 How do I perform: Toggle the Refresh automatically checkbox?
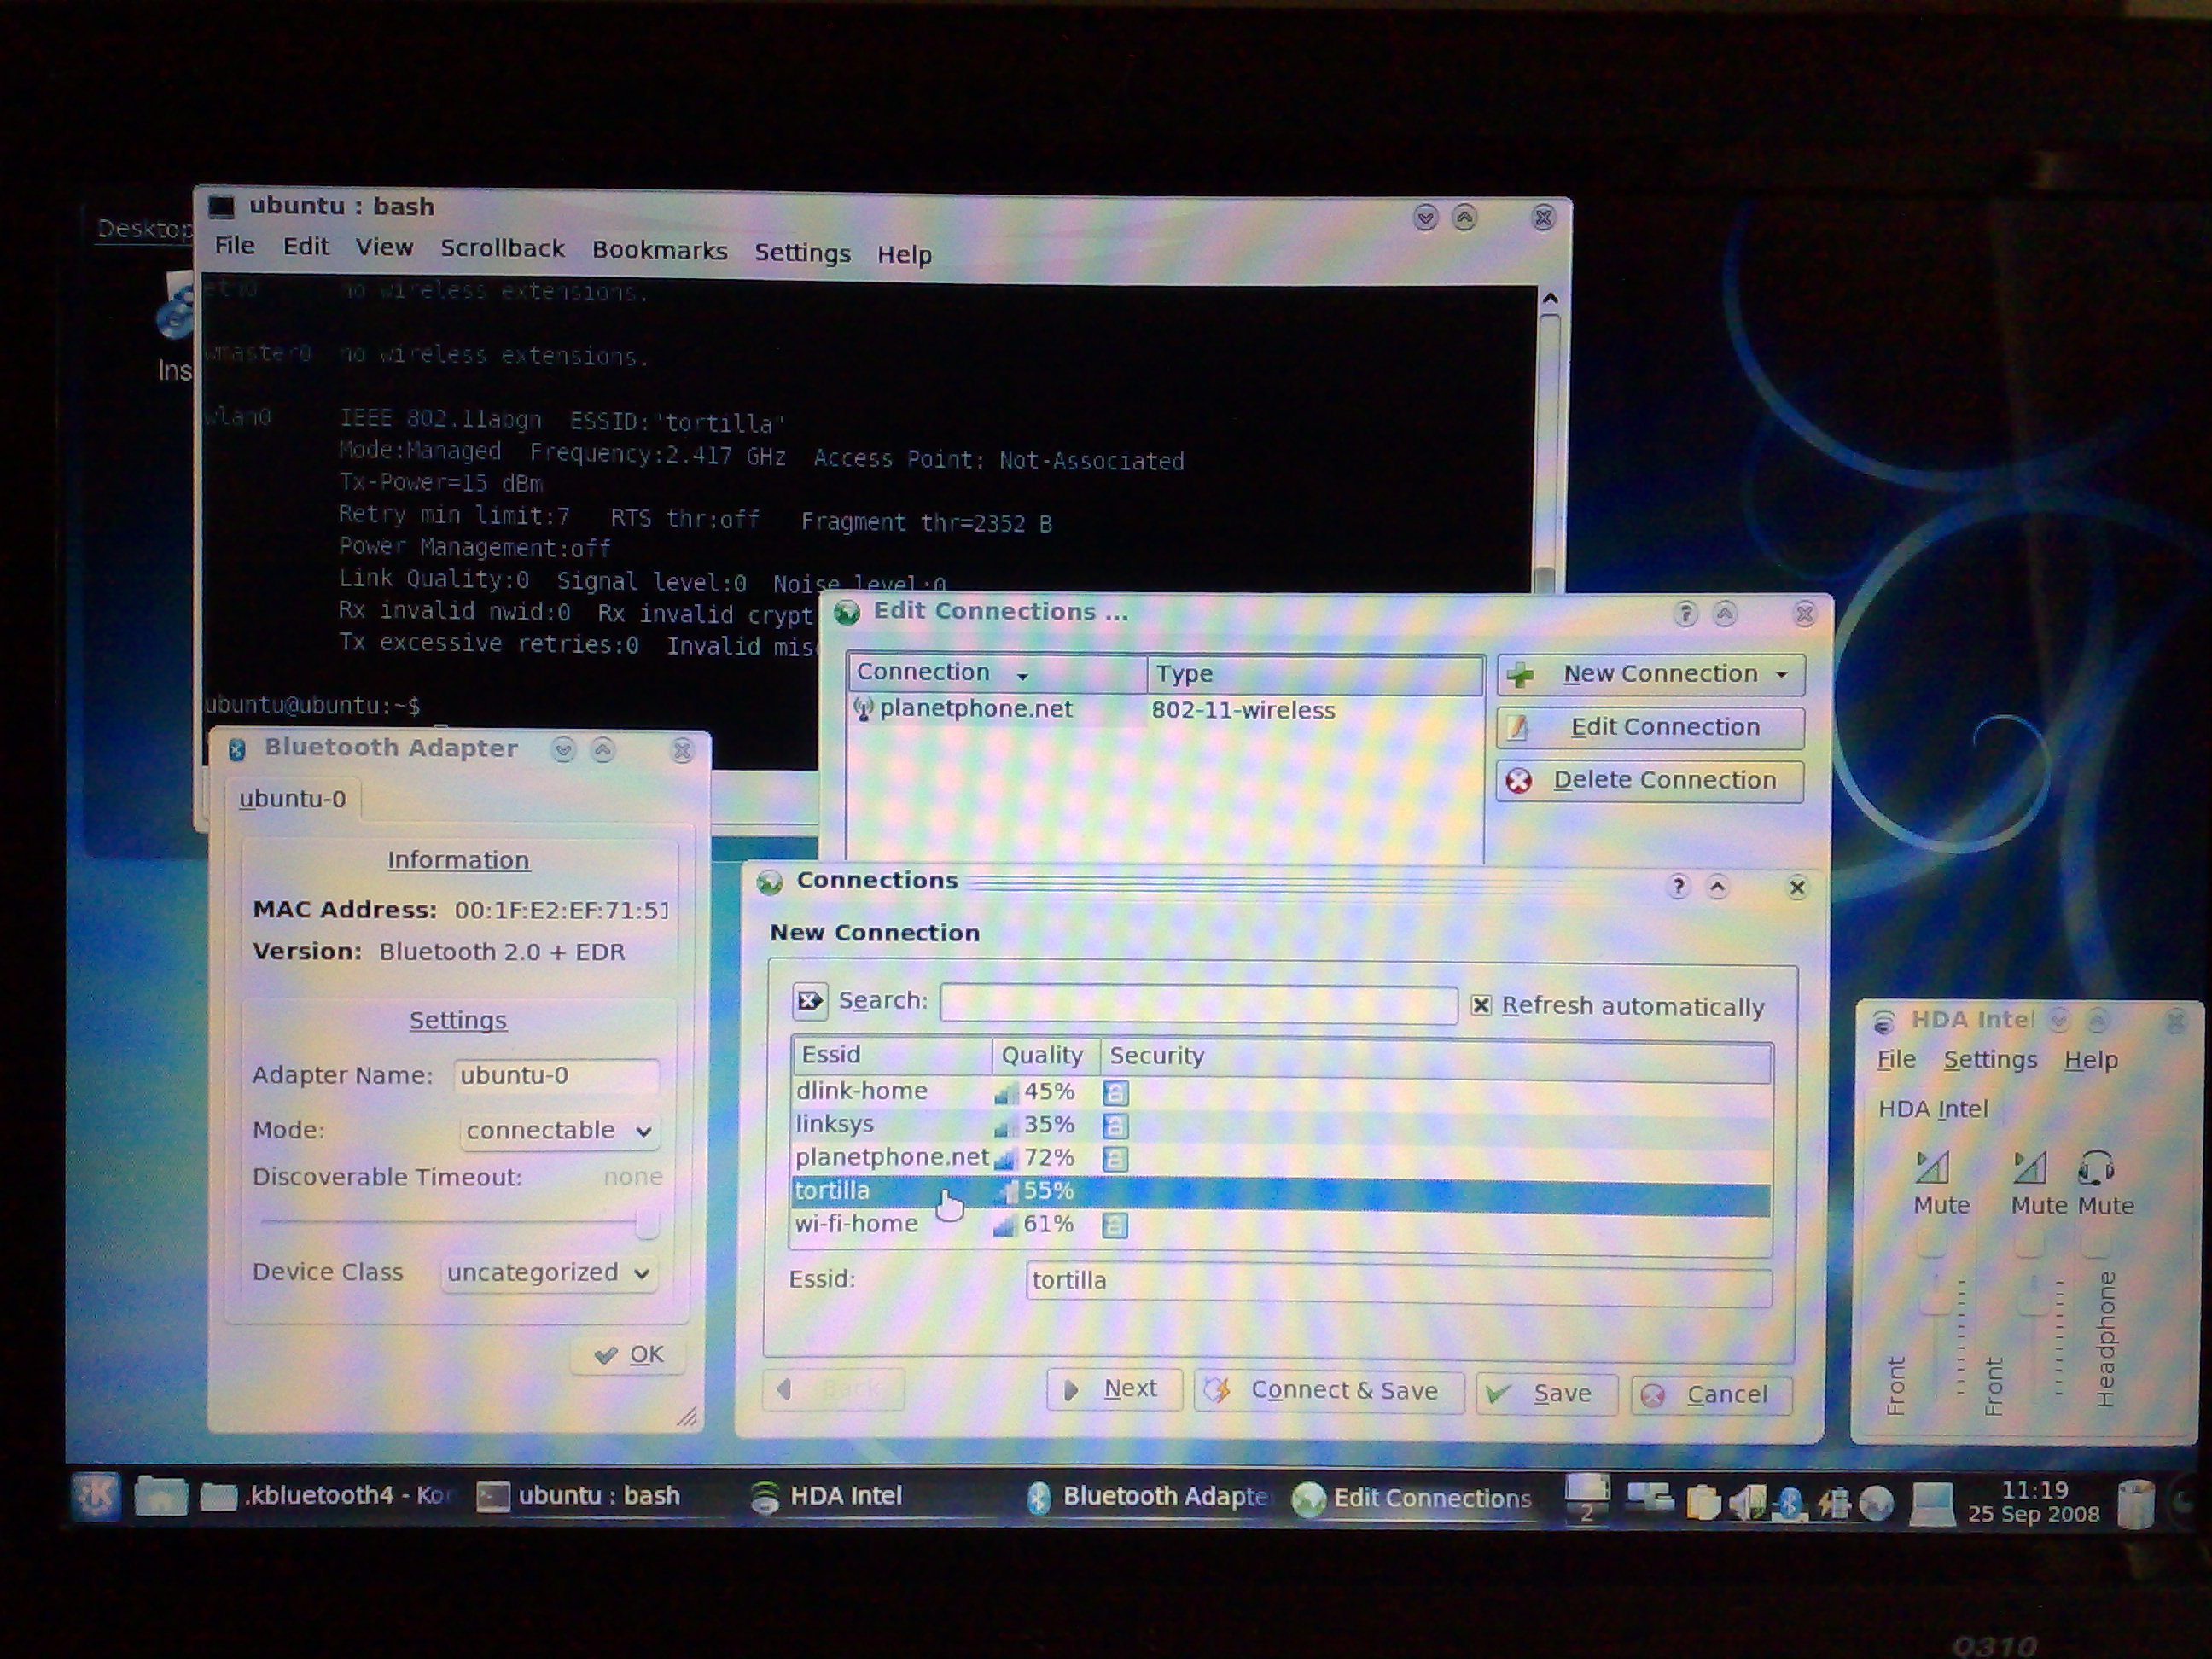1481,1005
